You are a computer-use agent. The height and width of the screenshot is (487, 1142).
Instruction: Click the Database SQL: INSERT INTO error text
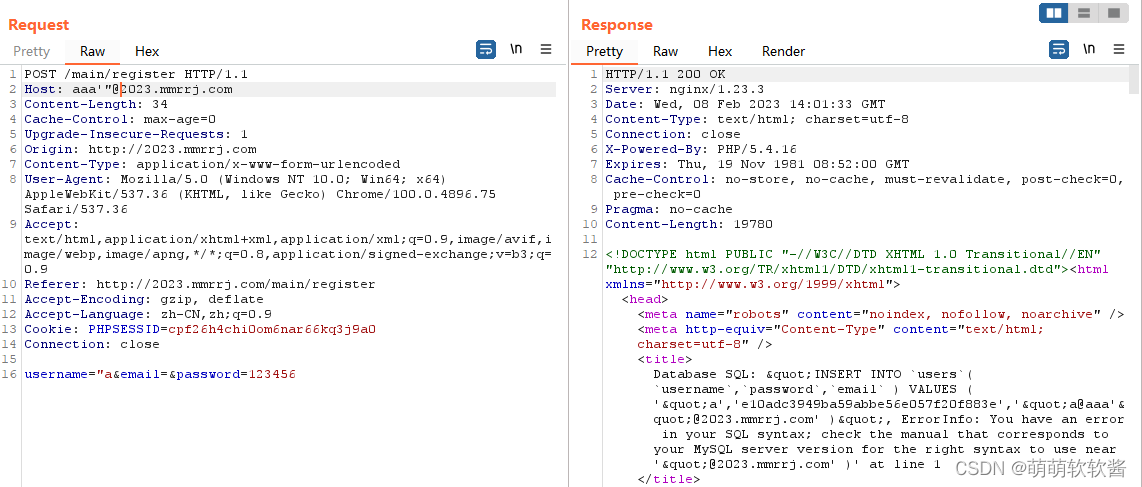point(889,419)
